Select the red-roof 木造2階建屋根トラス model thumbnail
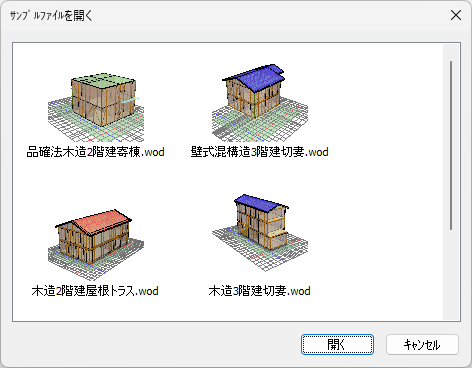Image resolution: width=472 pixels, height=368 pixels. (96, 244)
